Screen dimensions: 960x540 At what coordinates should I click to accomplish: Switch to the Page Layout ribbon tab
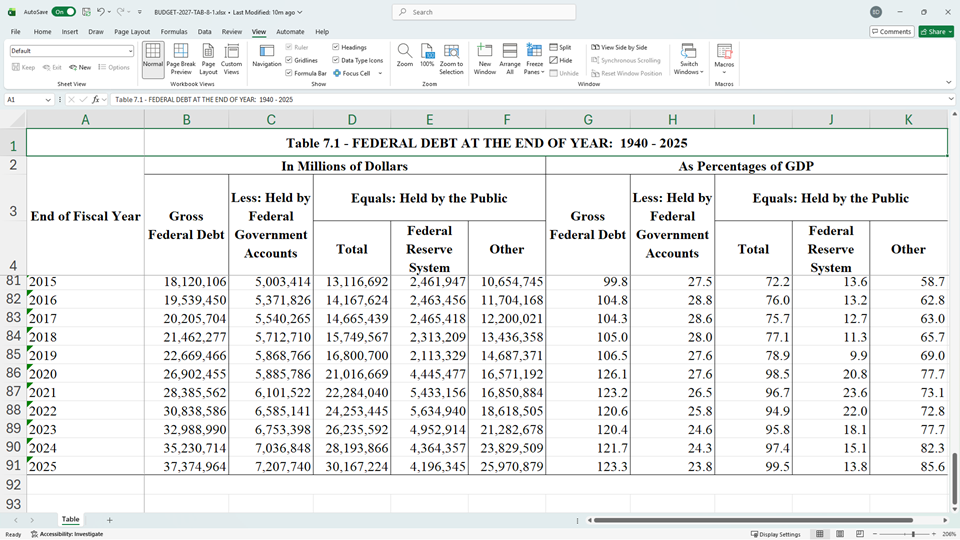pyautogui.click(x=132, y=32)
